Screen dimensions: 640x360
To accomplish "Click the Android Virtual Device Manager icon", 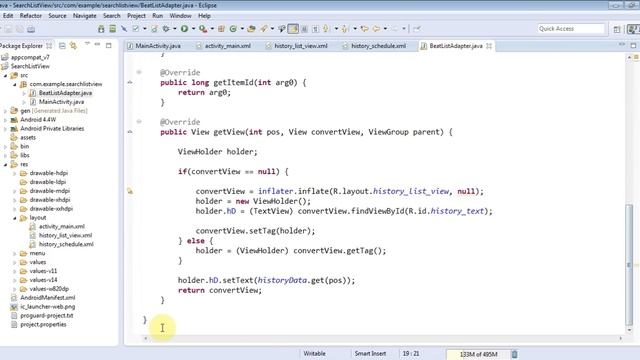I will [112, 29].
